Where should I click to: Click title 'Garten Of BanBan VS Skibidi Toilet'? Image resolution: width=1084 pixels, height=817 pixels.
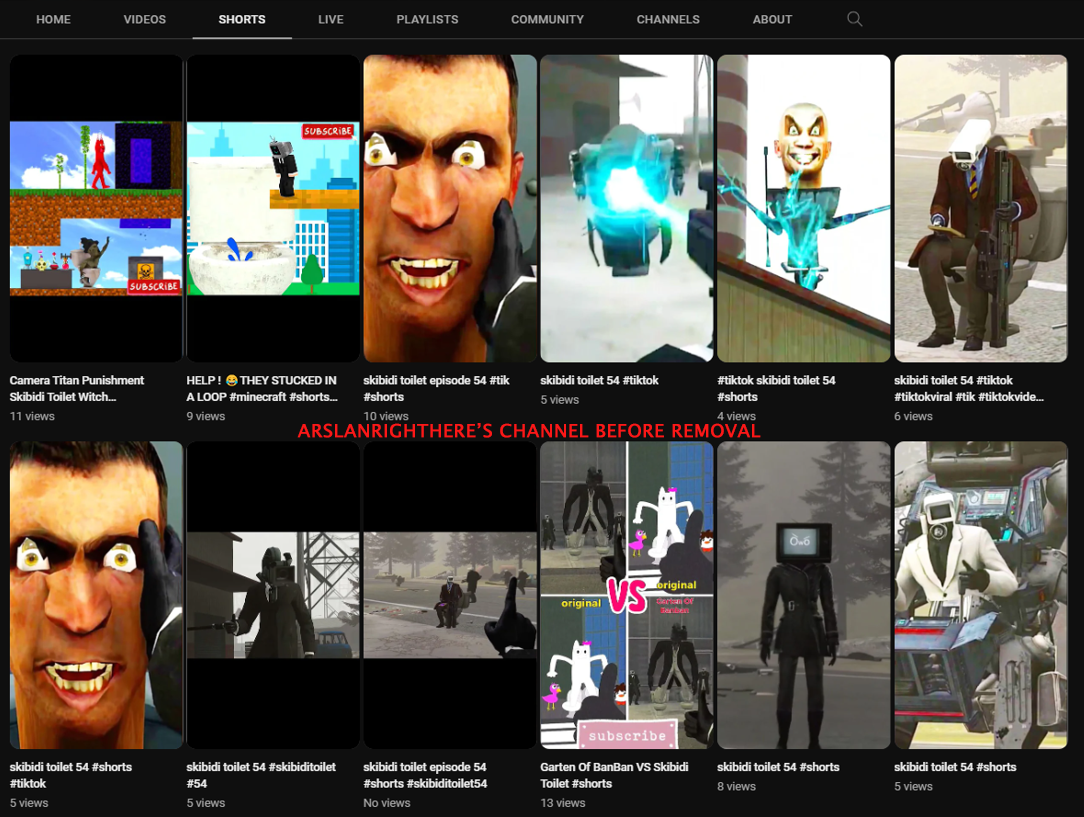point(615,775)
